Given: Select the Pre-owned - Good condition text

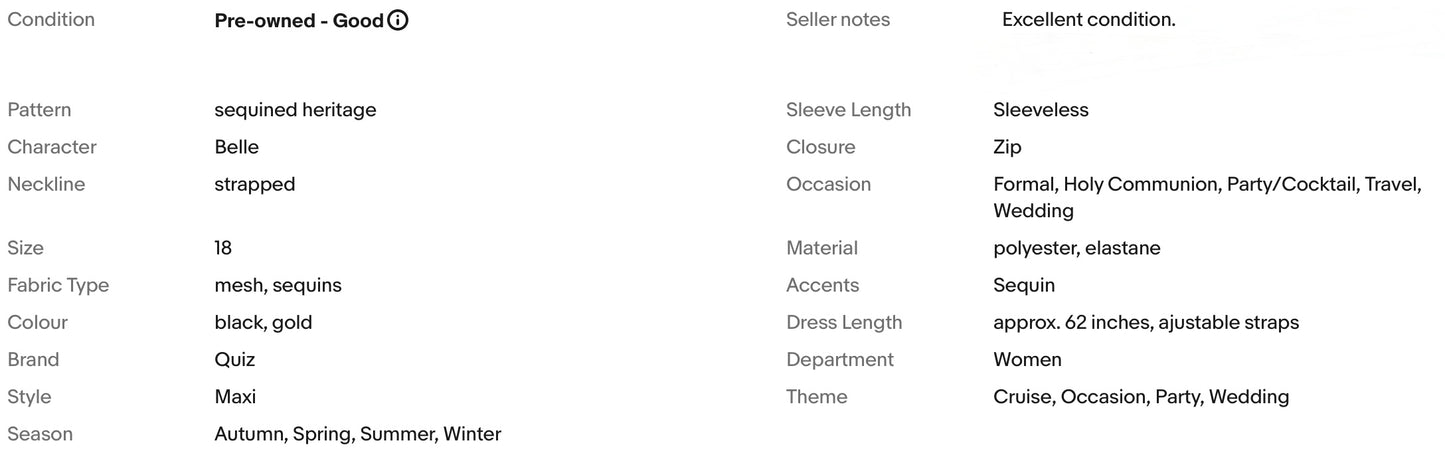Looking at the screenshot, I should (x=299, y=20).
